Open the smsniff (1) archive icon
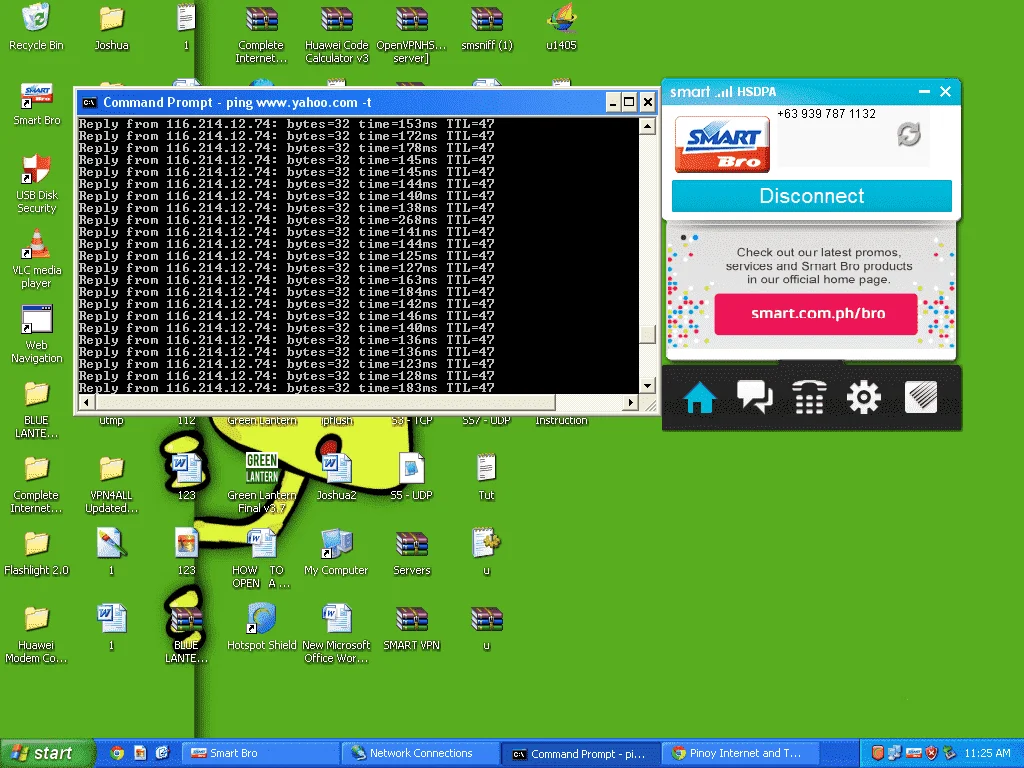Screen dimensions: 1024x768 (x=487, y=26)
